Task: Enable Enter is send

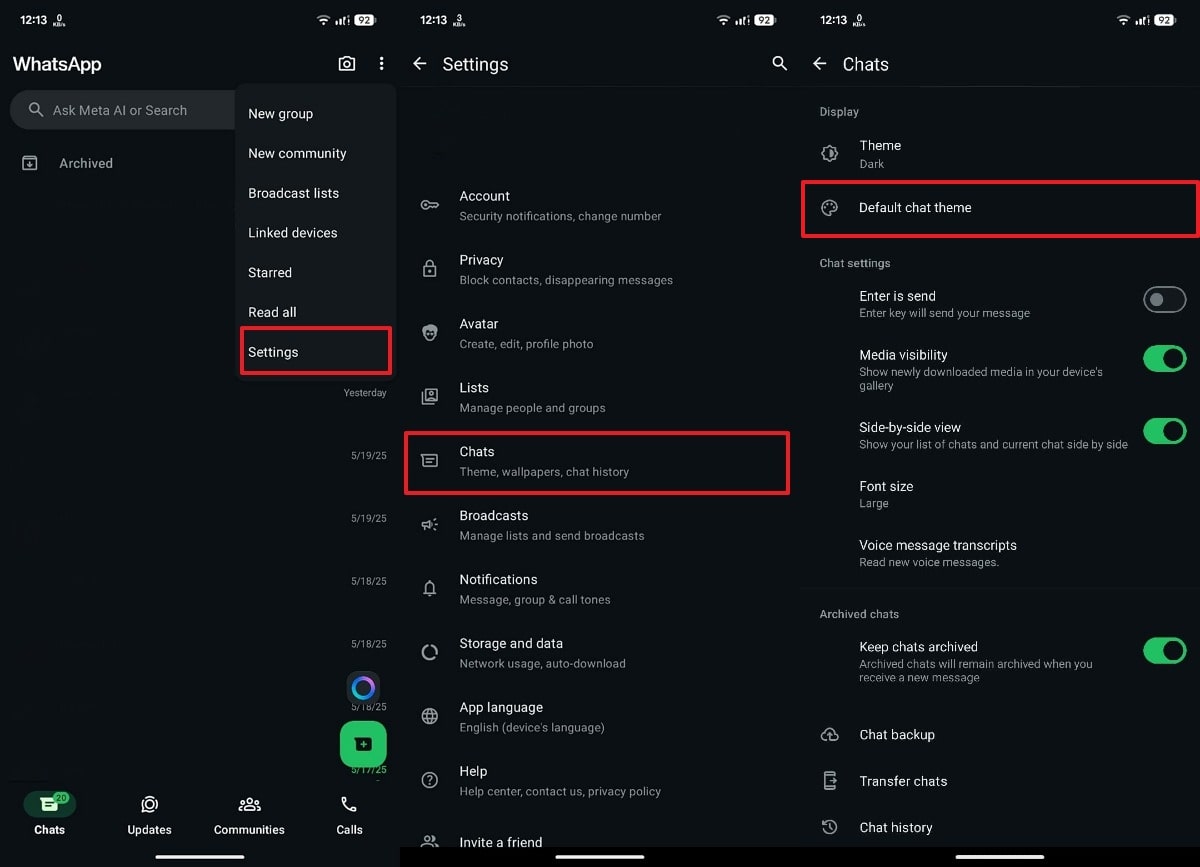Action: tap(1164, 299)
